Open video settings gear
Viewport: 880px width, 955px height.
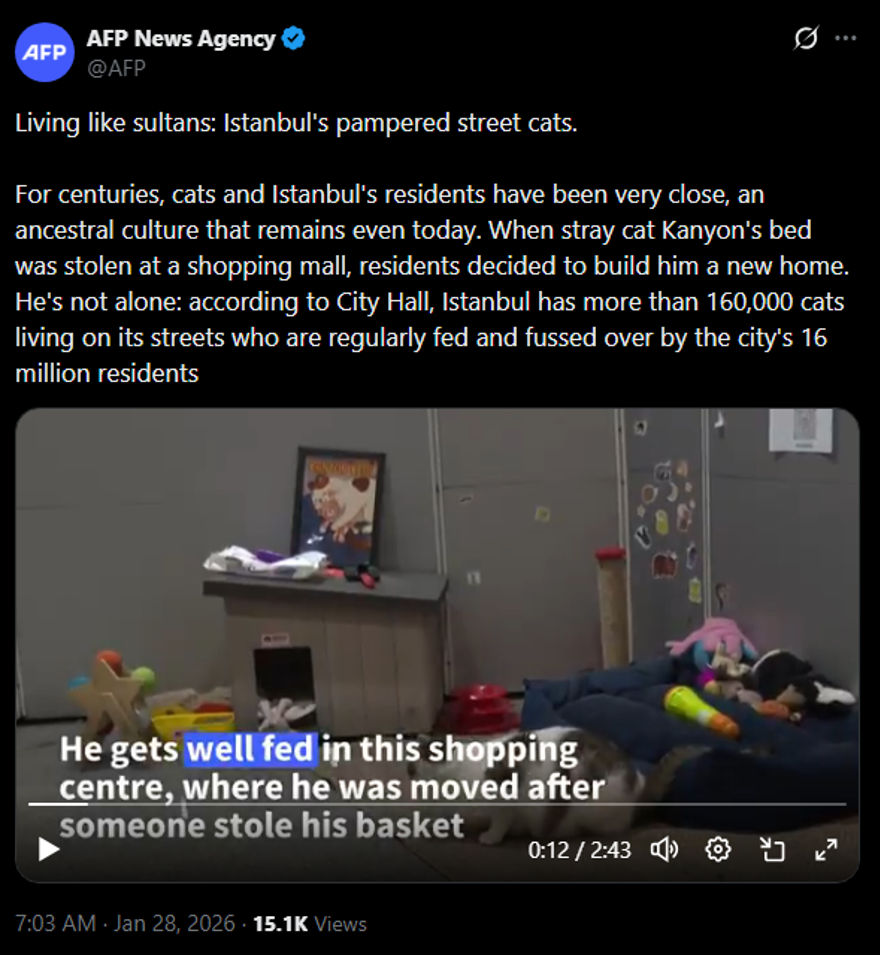(x=718, y=849)
